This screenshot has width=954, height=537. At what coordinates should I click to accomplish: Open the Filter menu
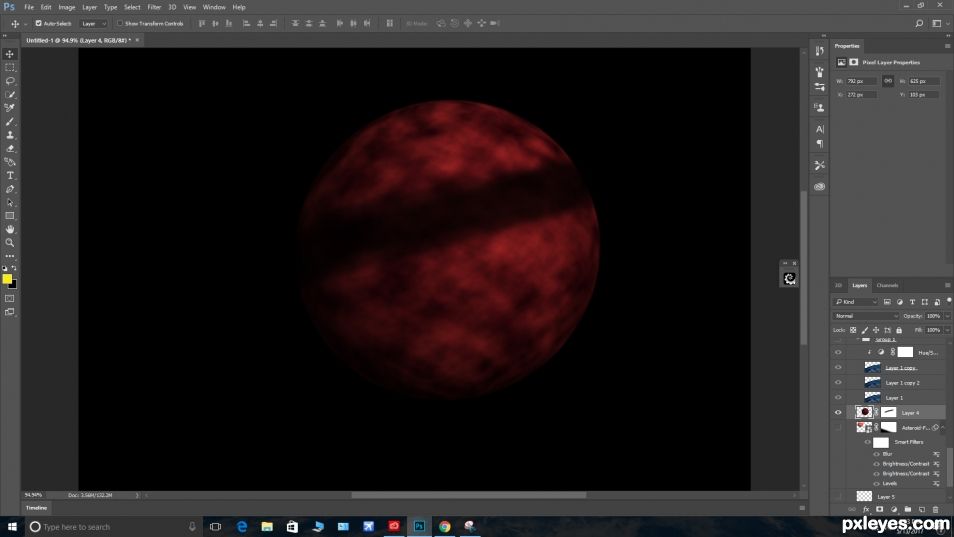point(155,7)
